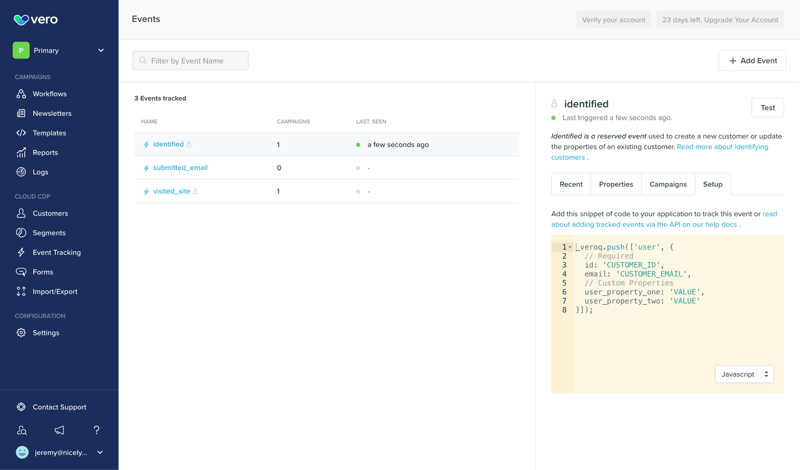Go to Templates code icon
Image resolution: width=800 pixels, height=470 pixels.
(x=21, y=133)
